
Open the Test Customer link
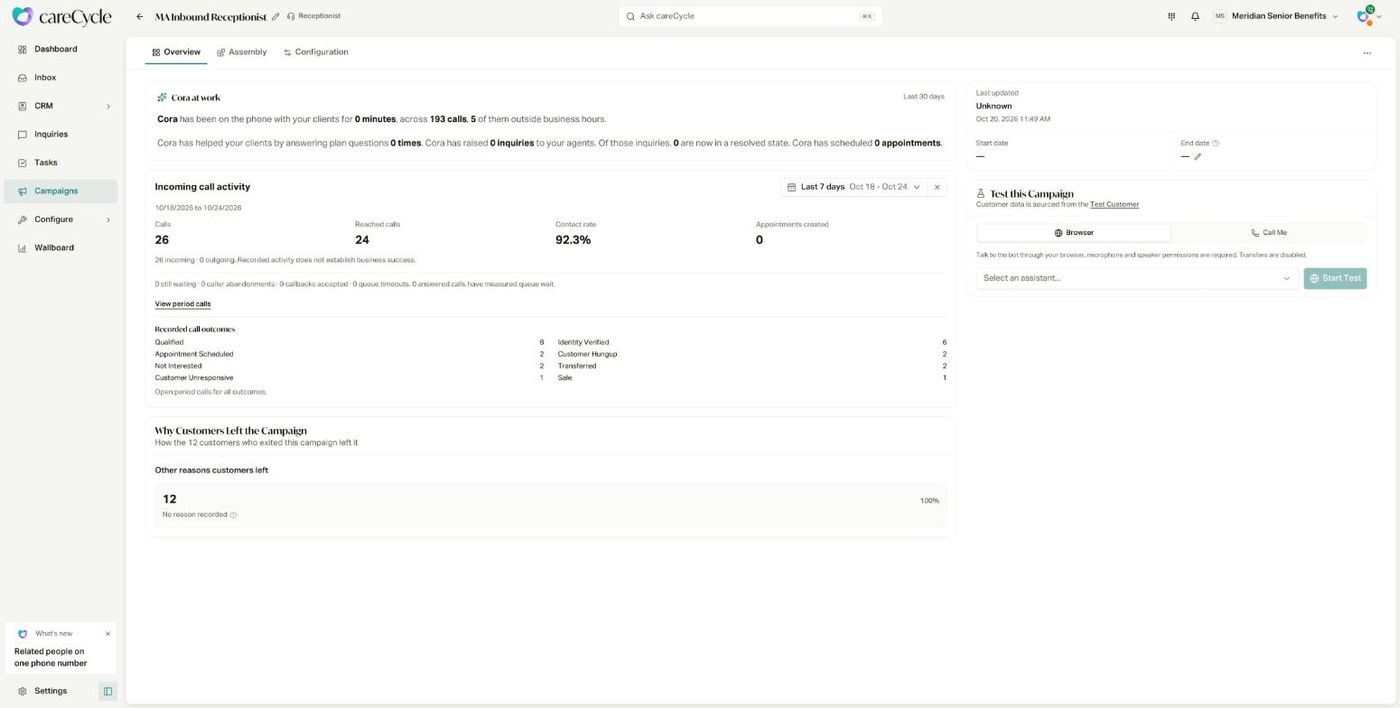pos(1114,204)
